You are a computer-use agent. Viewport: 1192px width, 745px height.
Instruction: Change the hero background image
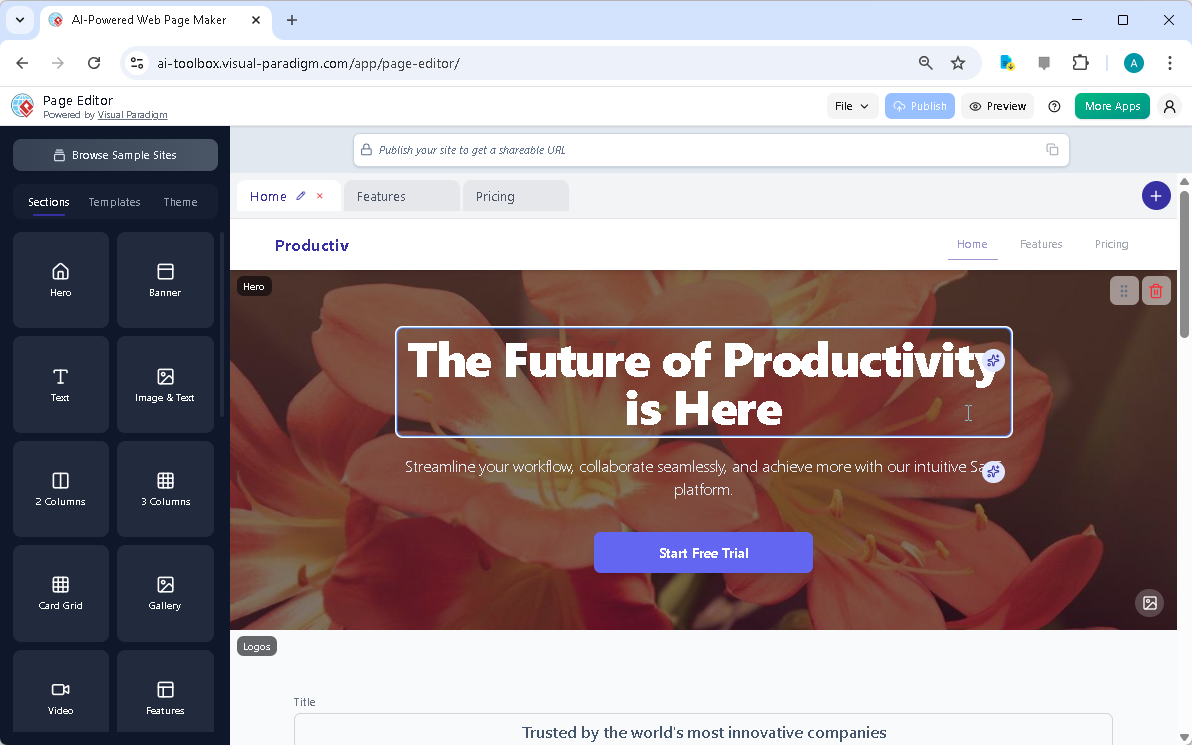point(1149,603)
